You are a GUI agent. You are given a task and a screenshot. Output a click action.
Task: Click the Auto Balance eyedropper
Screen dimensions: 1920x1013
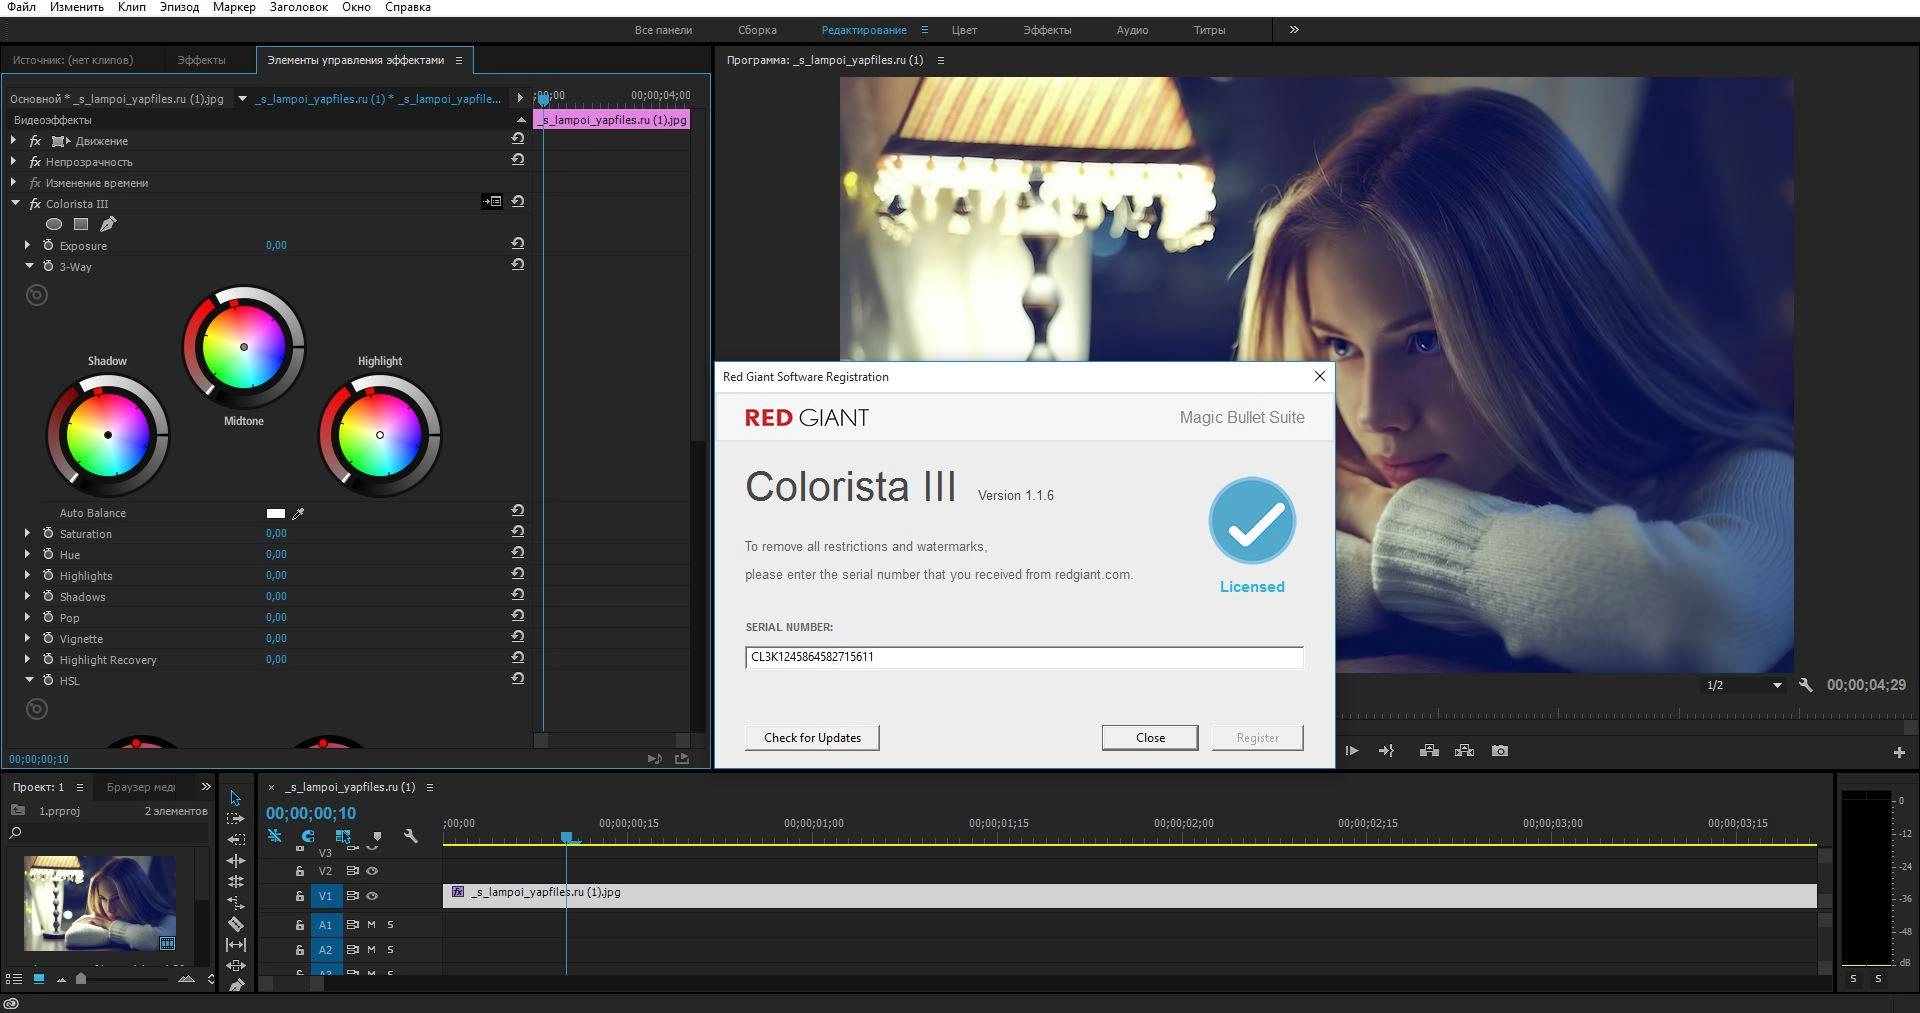pyautogui.click(x=298, y=513)
